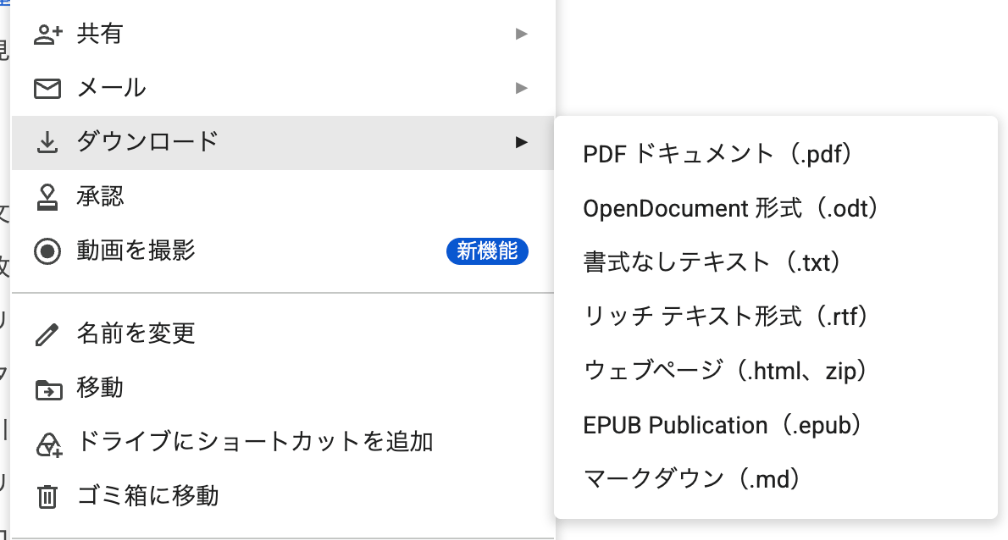Expand the メール submenu arrow
Image resolution: width=1008 pixels, height=540 pixels.
521,88
